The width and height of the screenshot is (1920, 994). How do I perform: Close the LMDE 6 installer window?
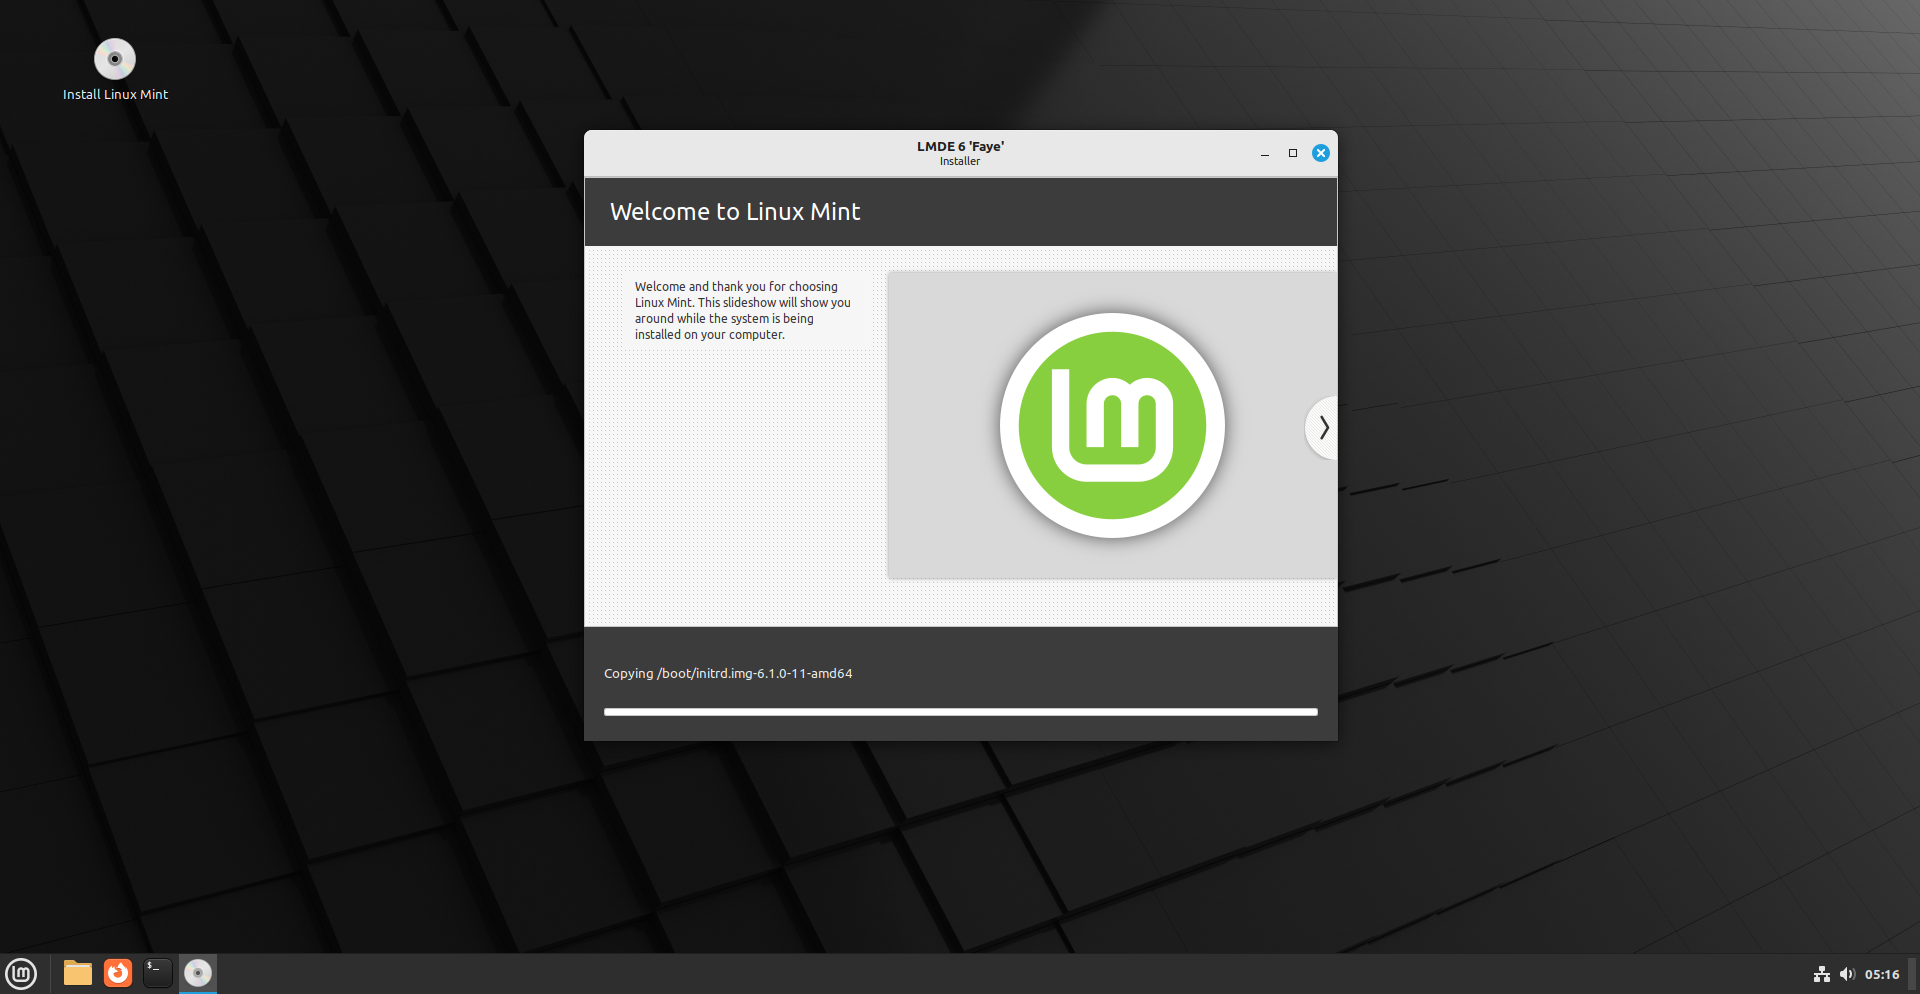point(1321,153)
